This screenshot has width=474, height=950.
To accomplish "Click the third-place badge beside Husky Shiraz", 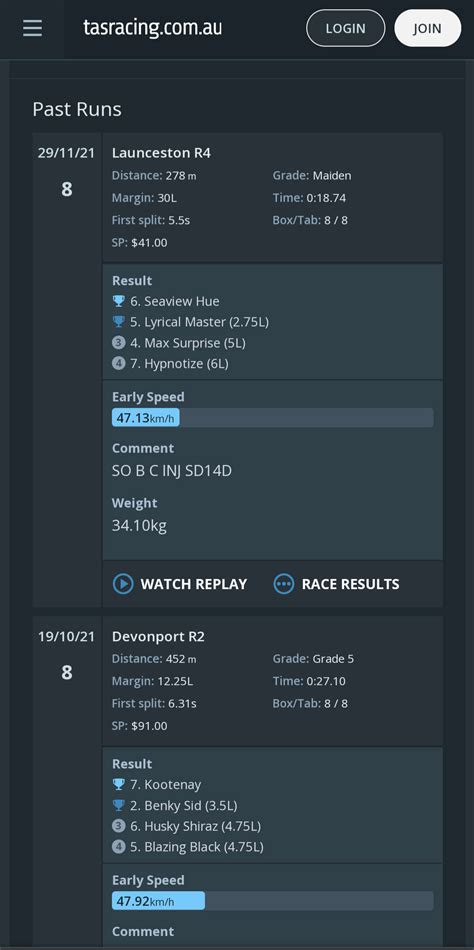I will [x=119, y=826].
